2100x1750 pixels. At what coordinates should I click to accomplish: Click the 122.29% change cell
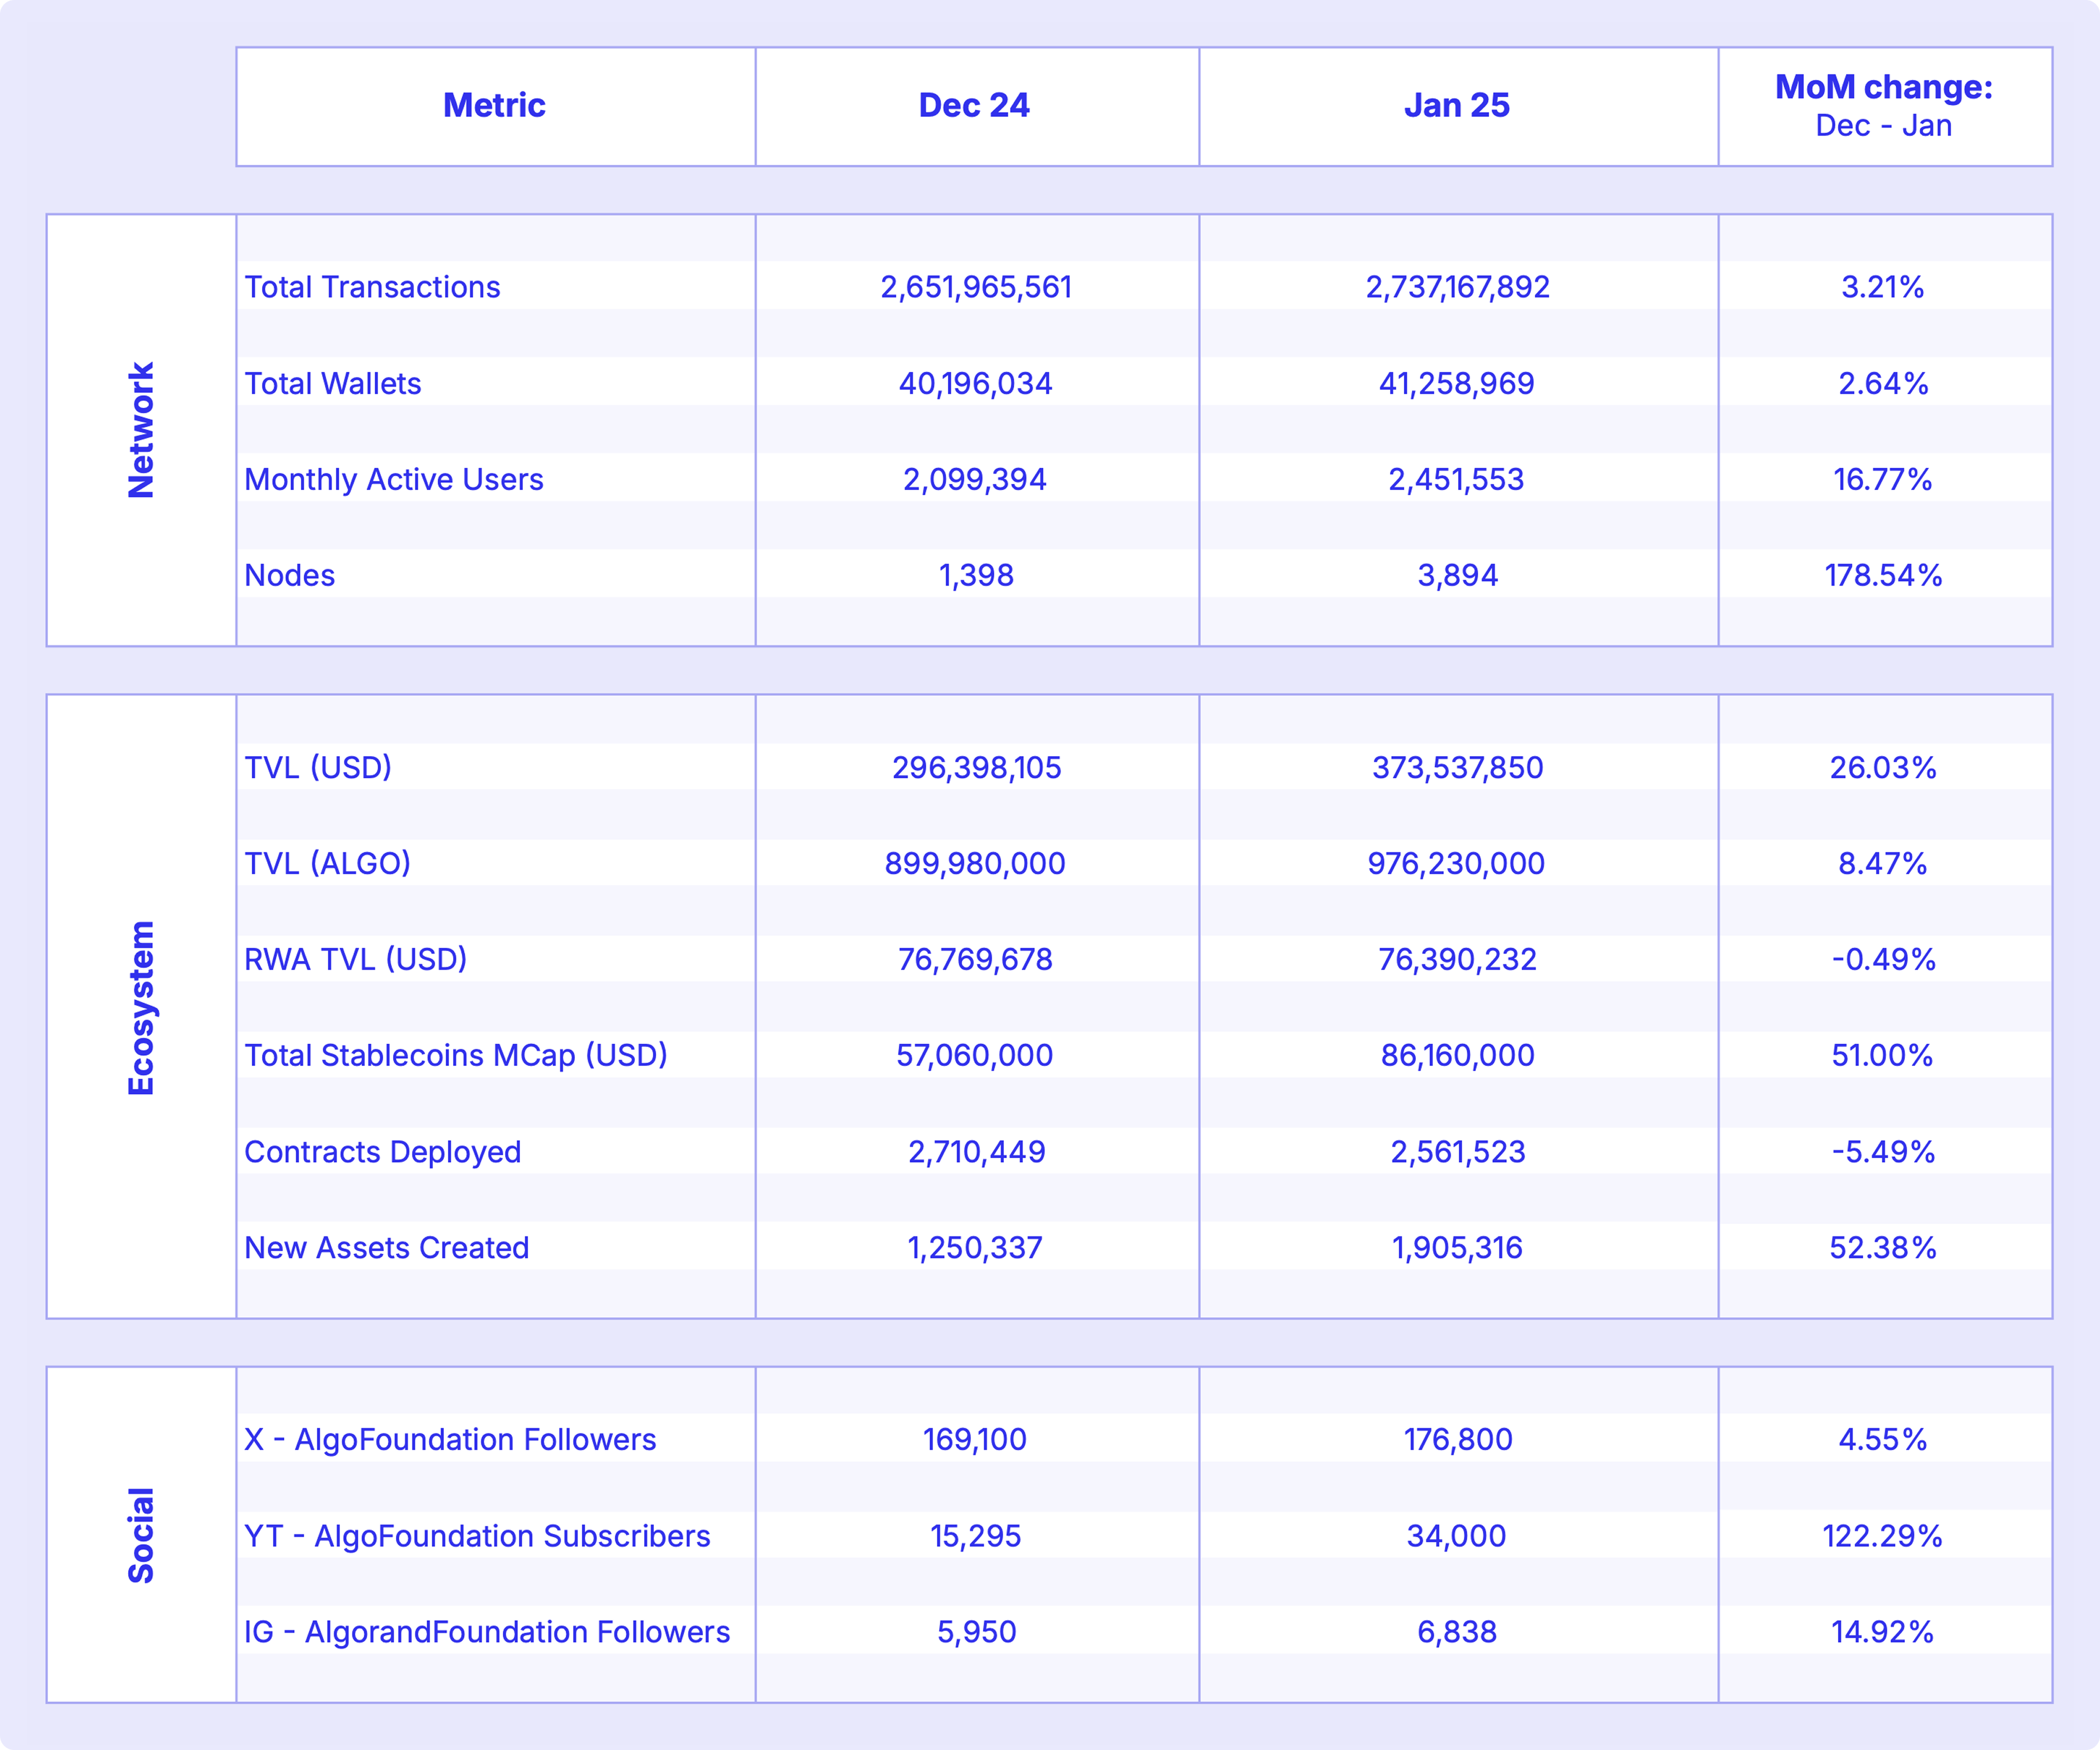coord(1883,1535)
